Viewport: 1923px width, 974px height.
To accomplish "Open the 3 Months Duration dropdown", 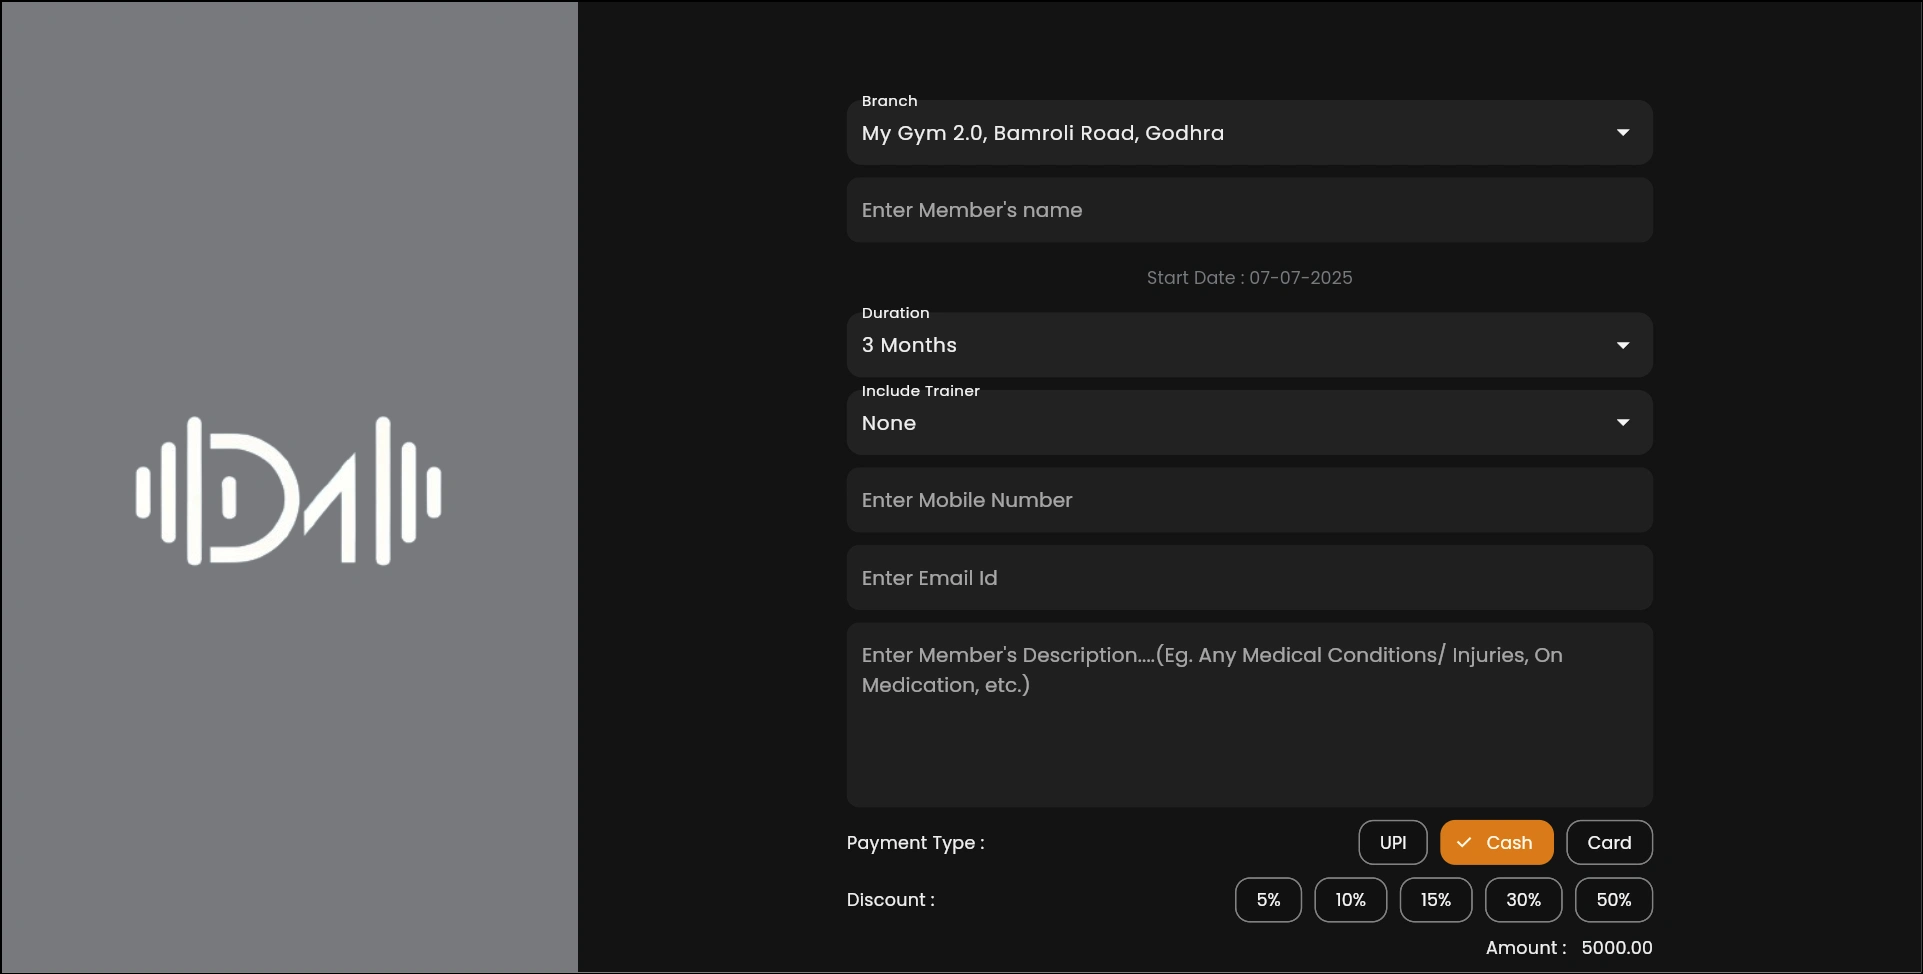I will click(1248, 345).
